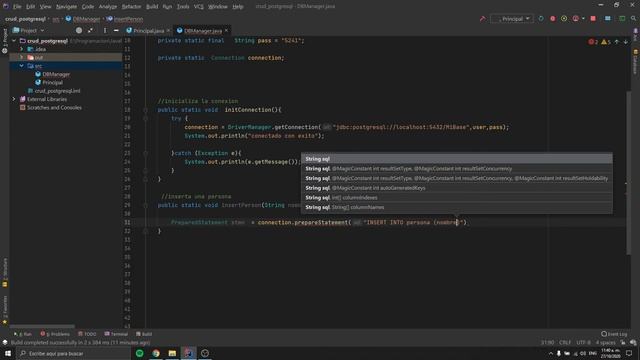Open the VCS menu

199,7
